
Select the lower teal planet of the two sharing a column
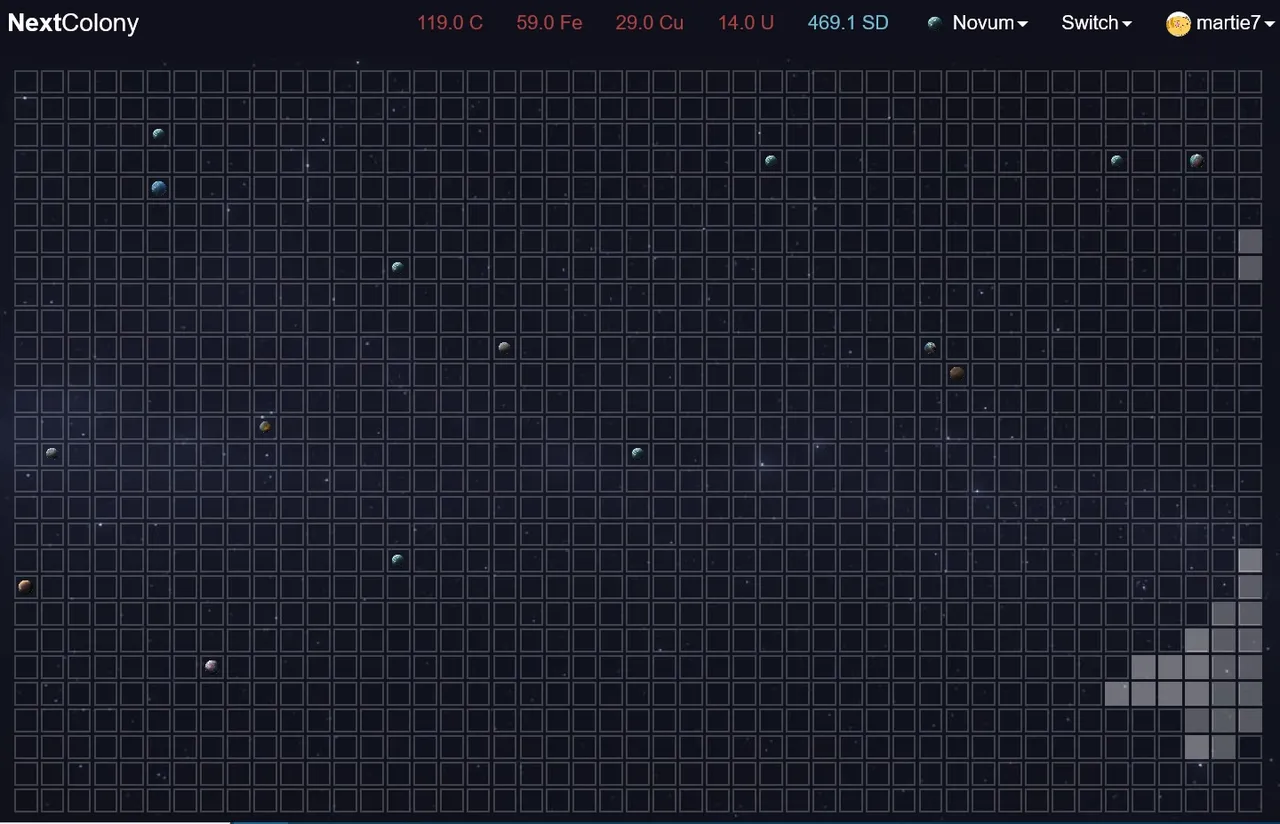pos(397,559)
